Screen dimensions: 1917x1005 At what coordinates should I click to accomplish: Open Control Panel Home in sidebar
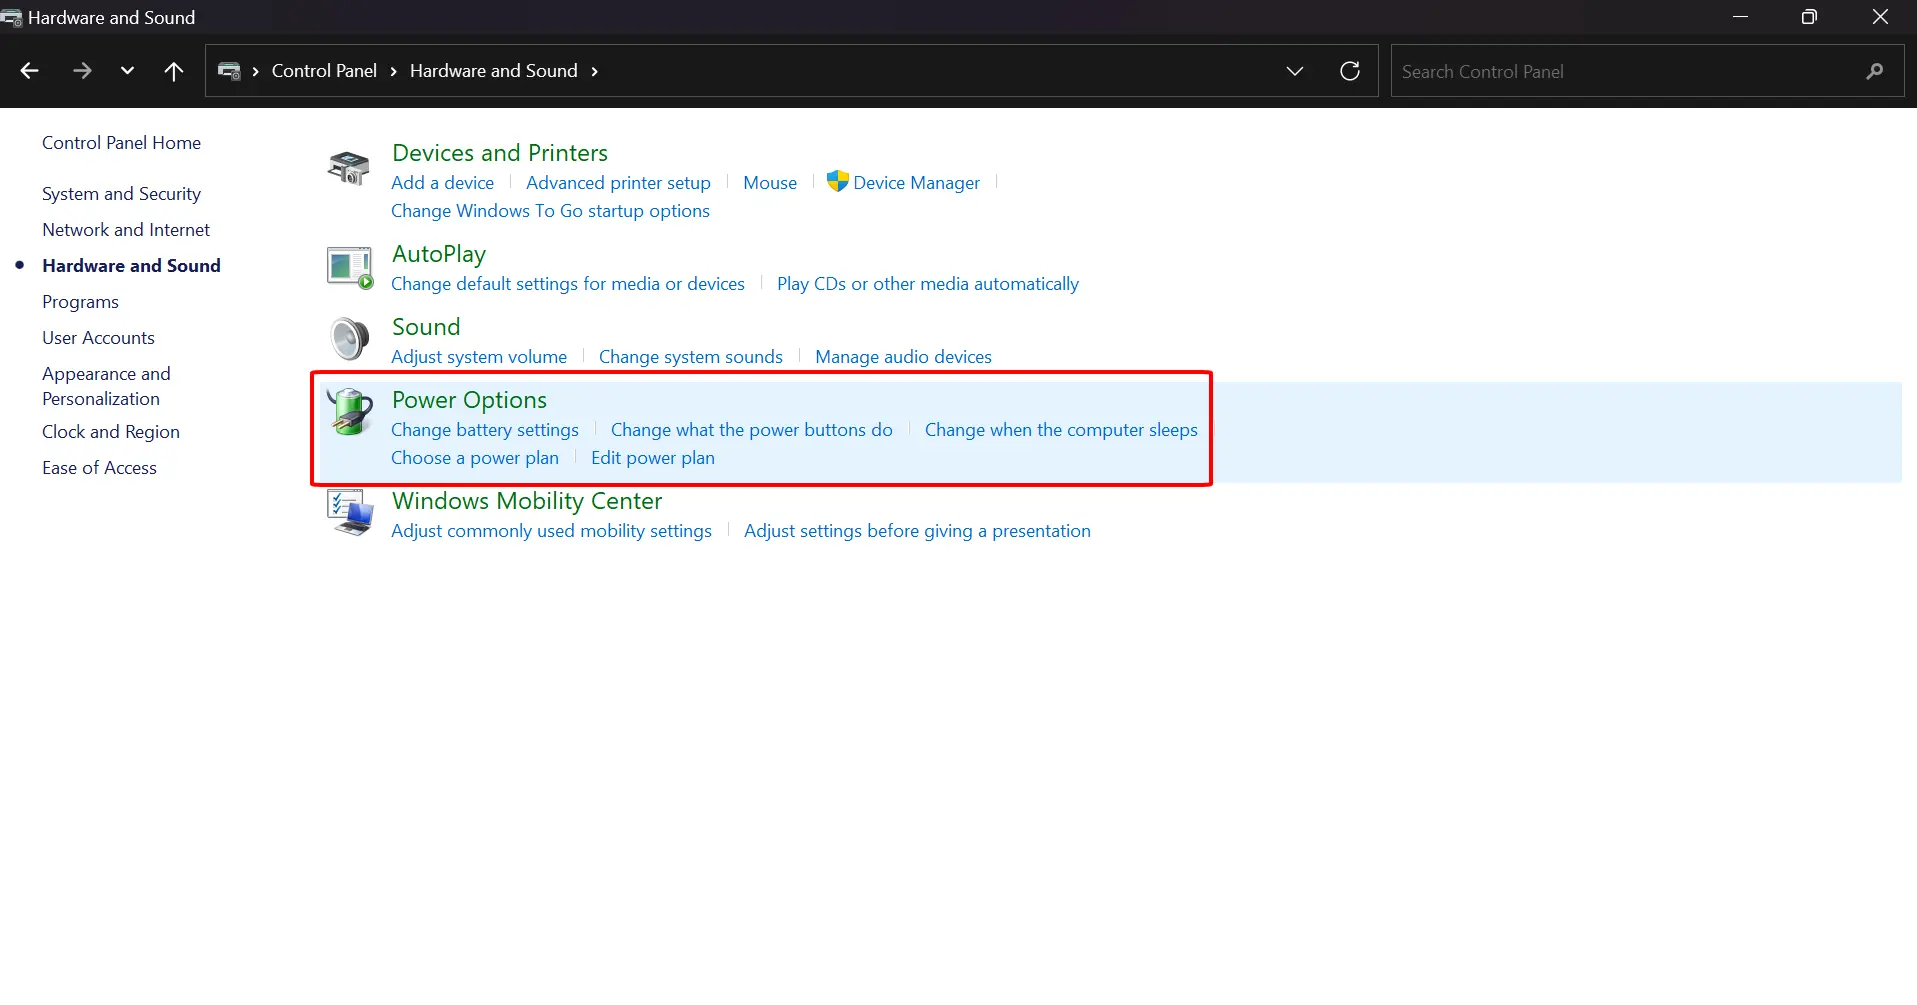click(x=121, y=143)
